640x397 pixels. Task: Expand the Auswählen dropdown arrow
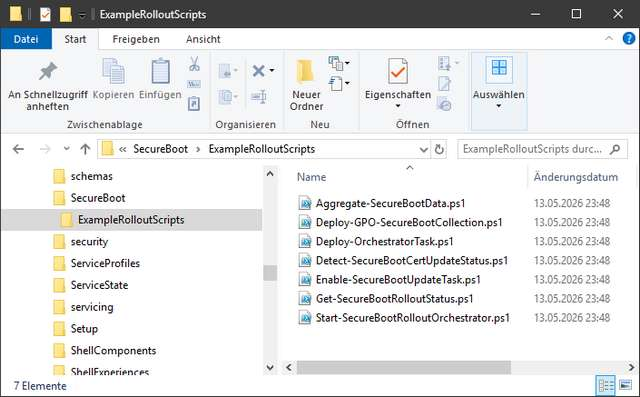(498, 106)
